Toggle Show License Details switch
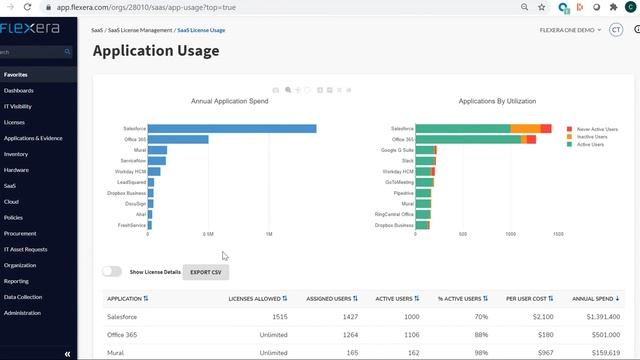Image resolution: width=640 pixels, height=360 pixels. pos(112,271)
